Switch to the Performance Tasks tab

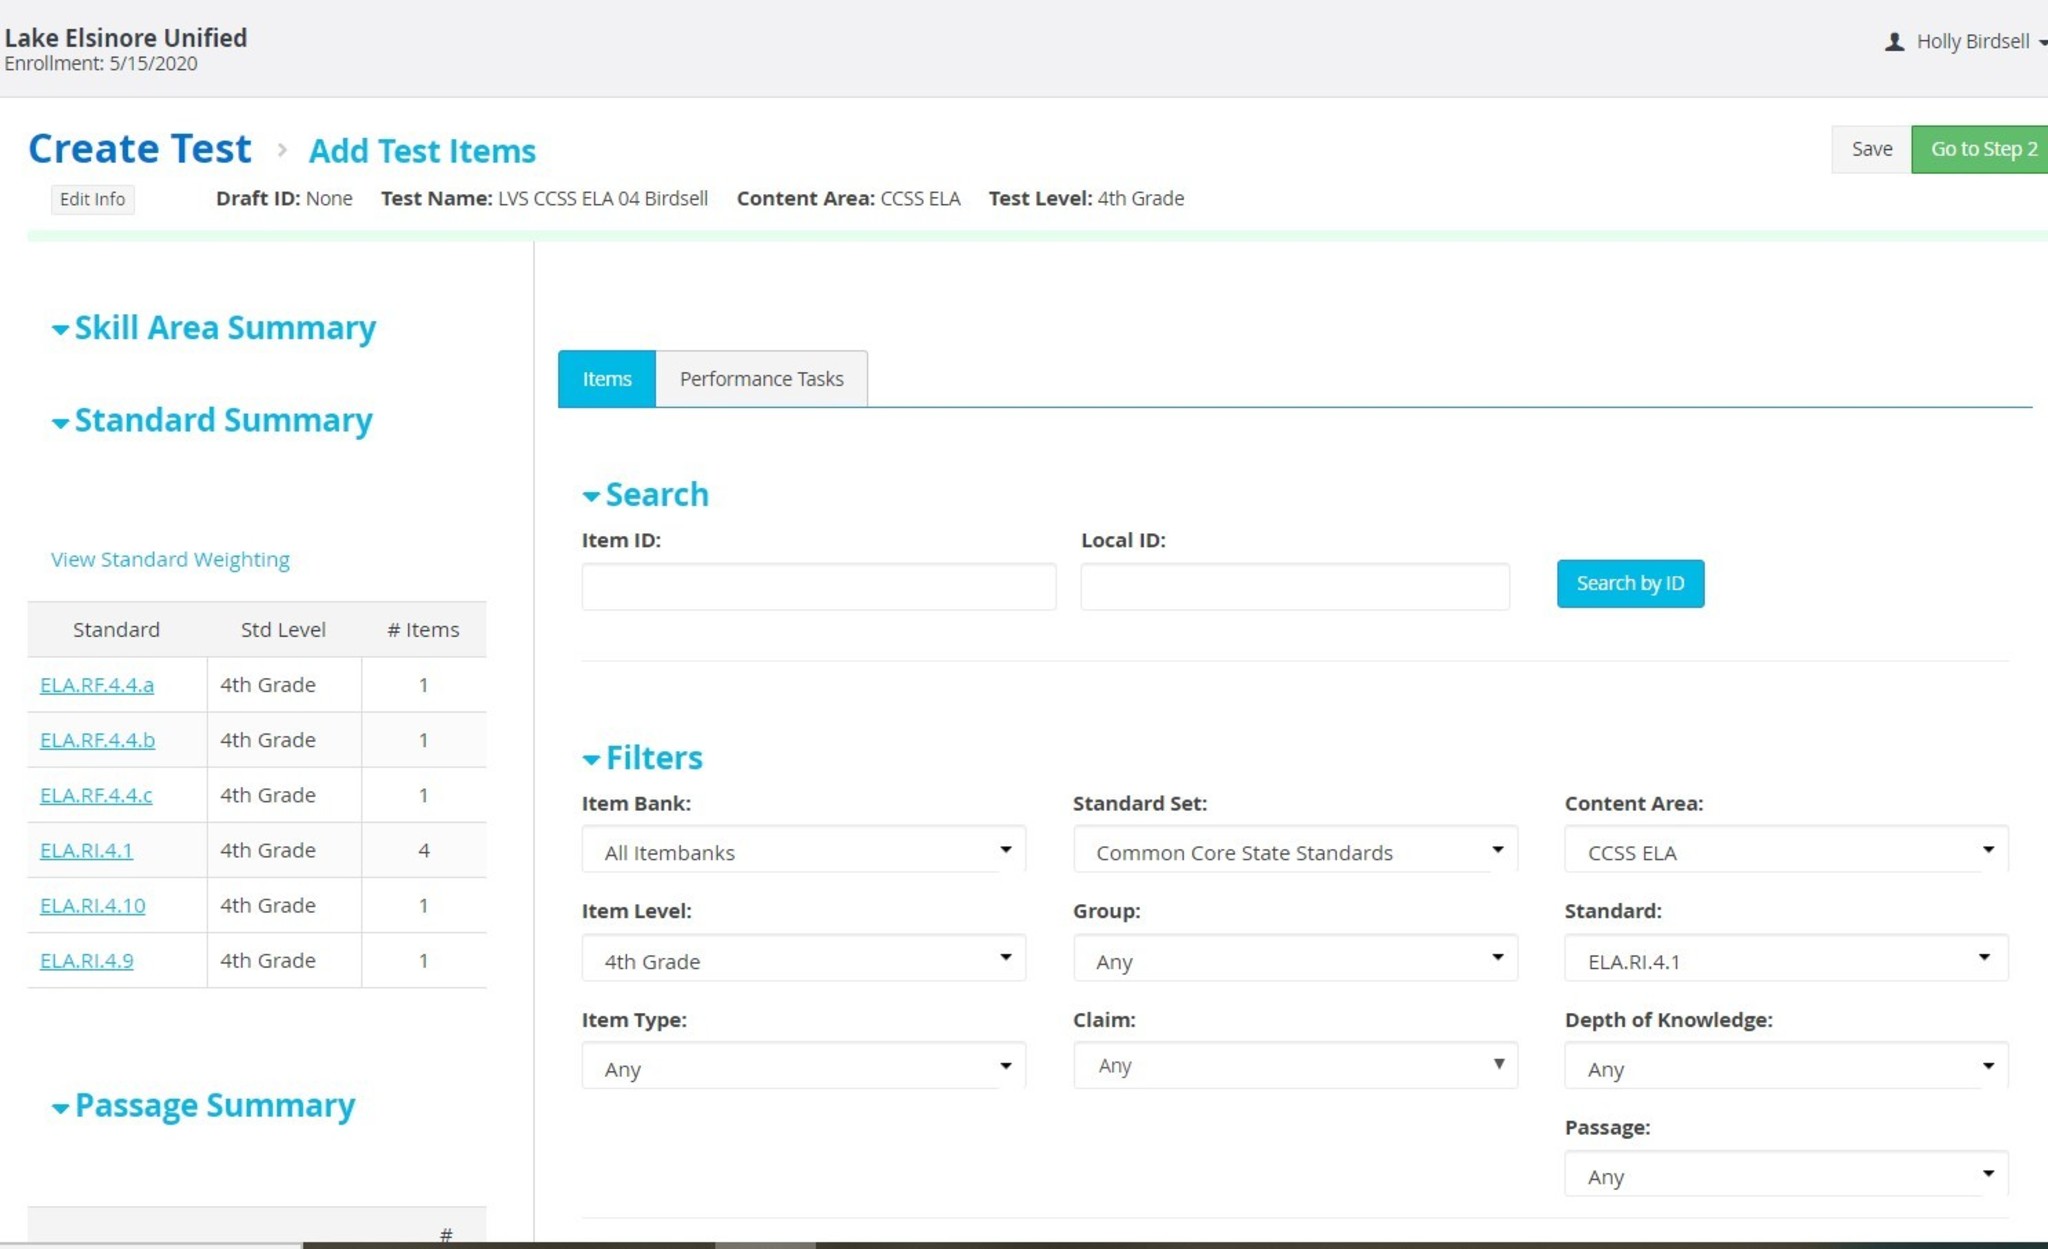coord(761,379)
